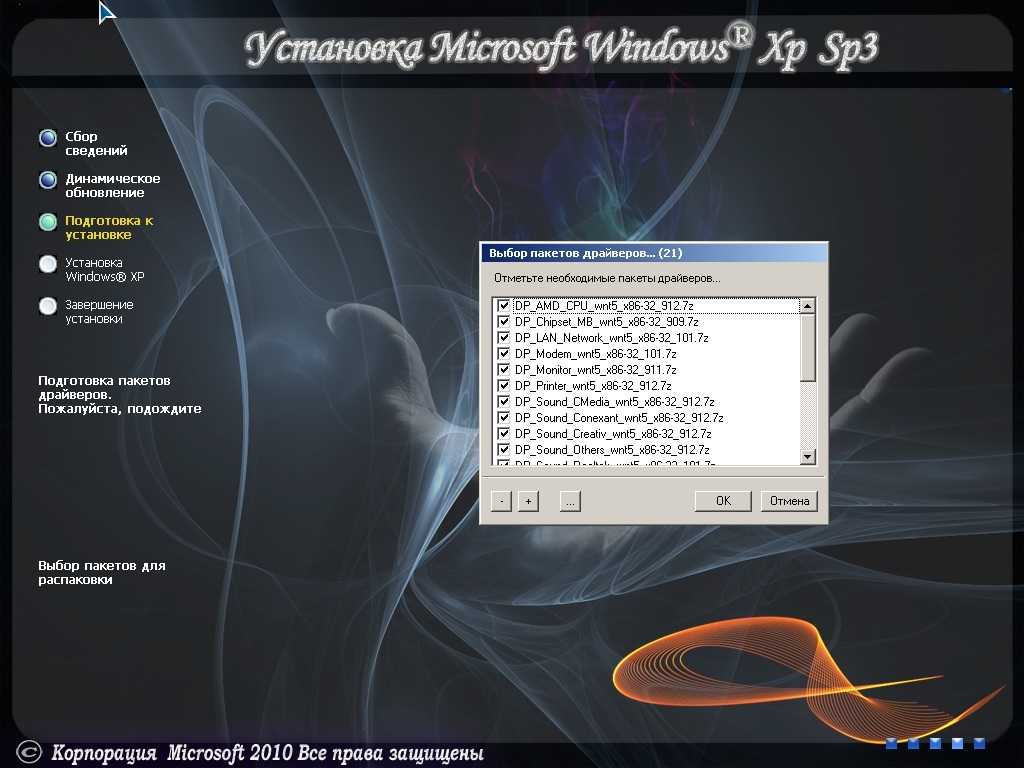Select DP_Sound_Creativ_wnt5_x86-32_912.7z row text
This screenshot has height=768, width=1024.
tap(613, 434)
